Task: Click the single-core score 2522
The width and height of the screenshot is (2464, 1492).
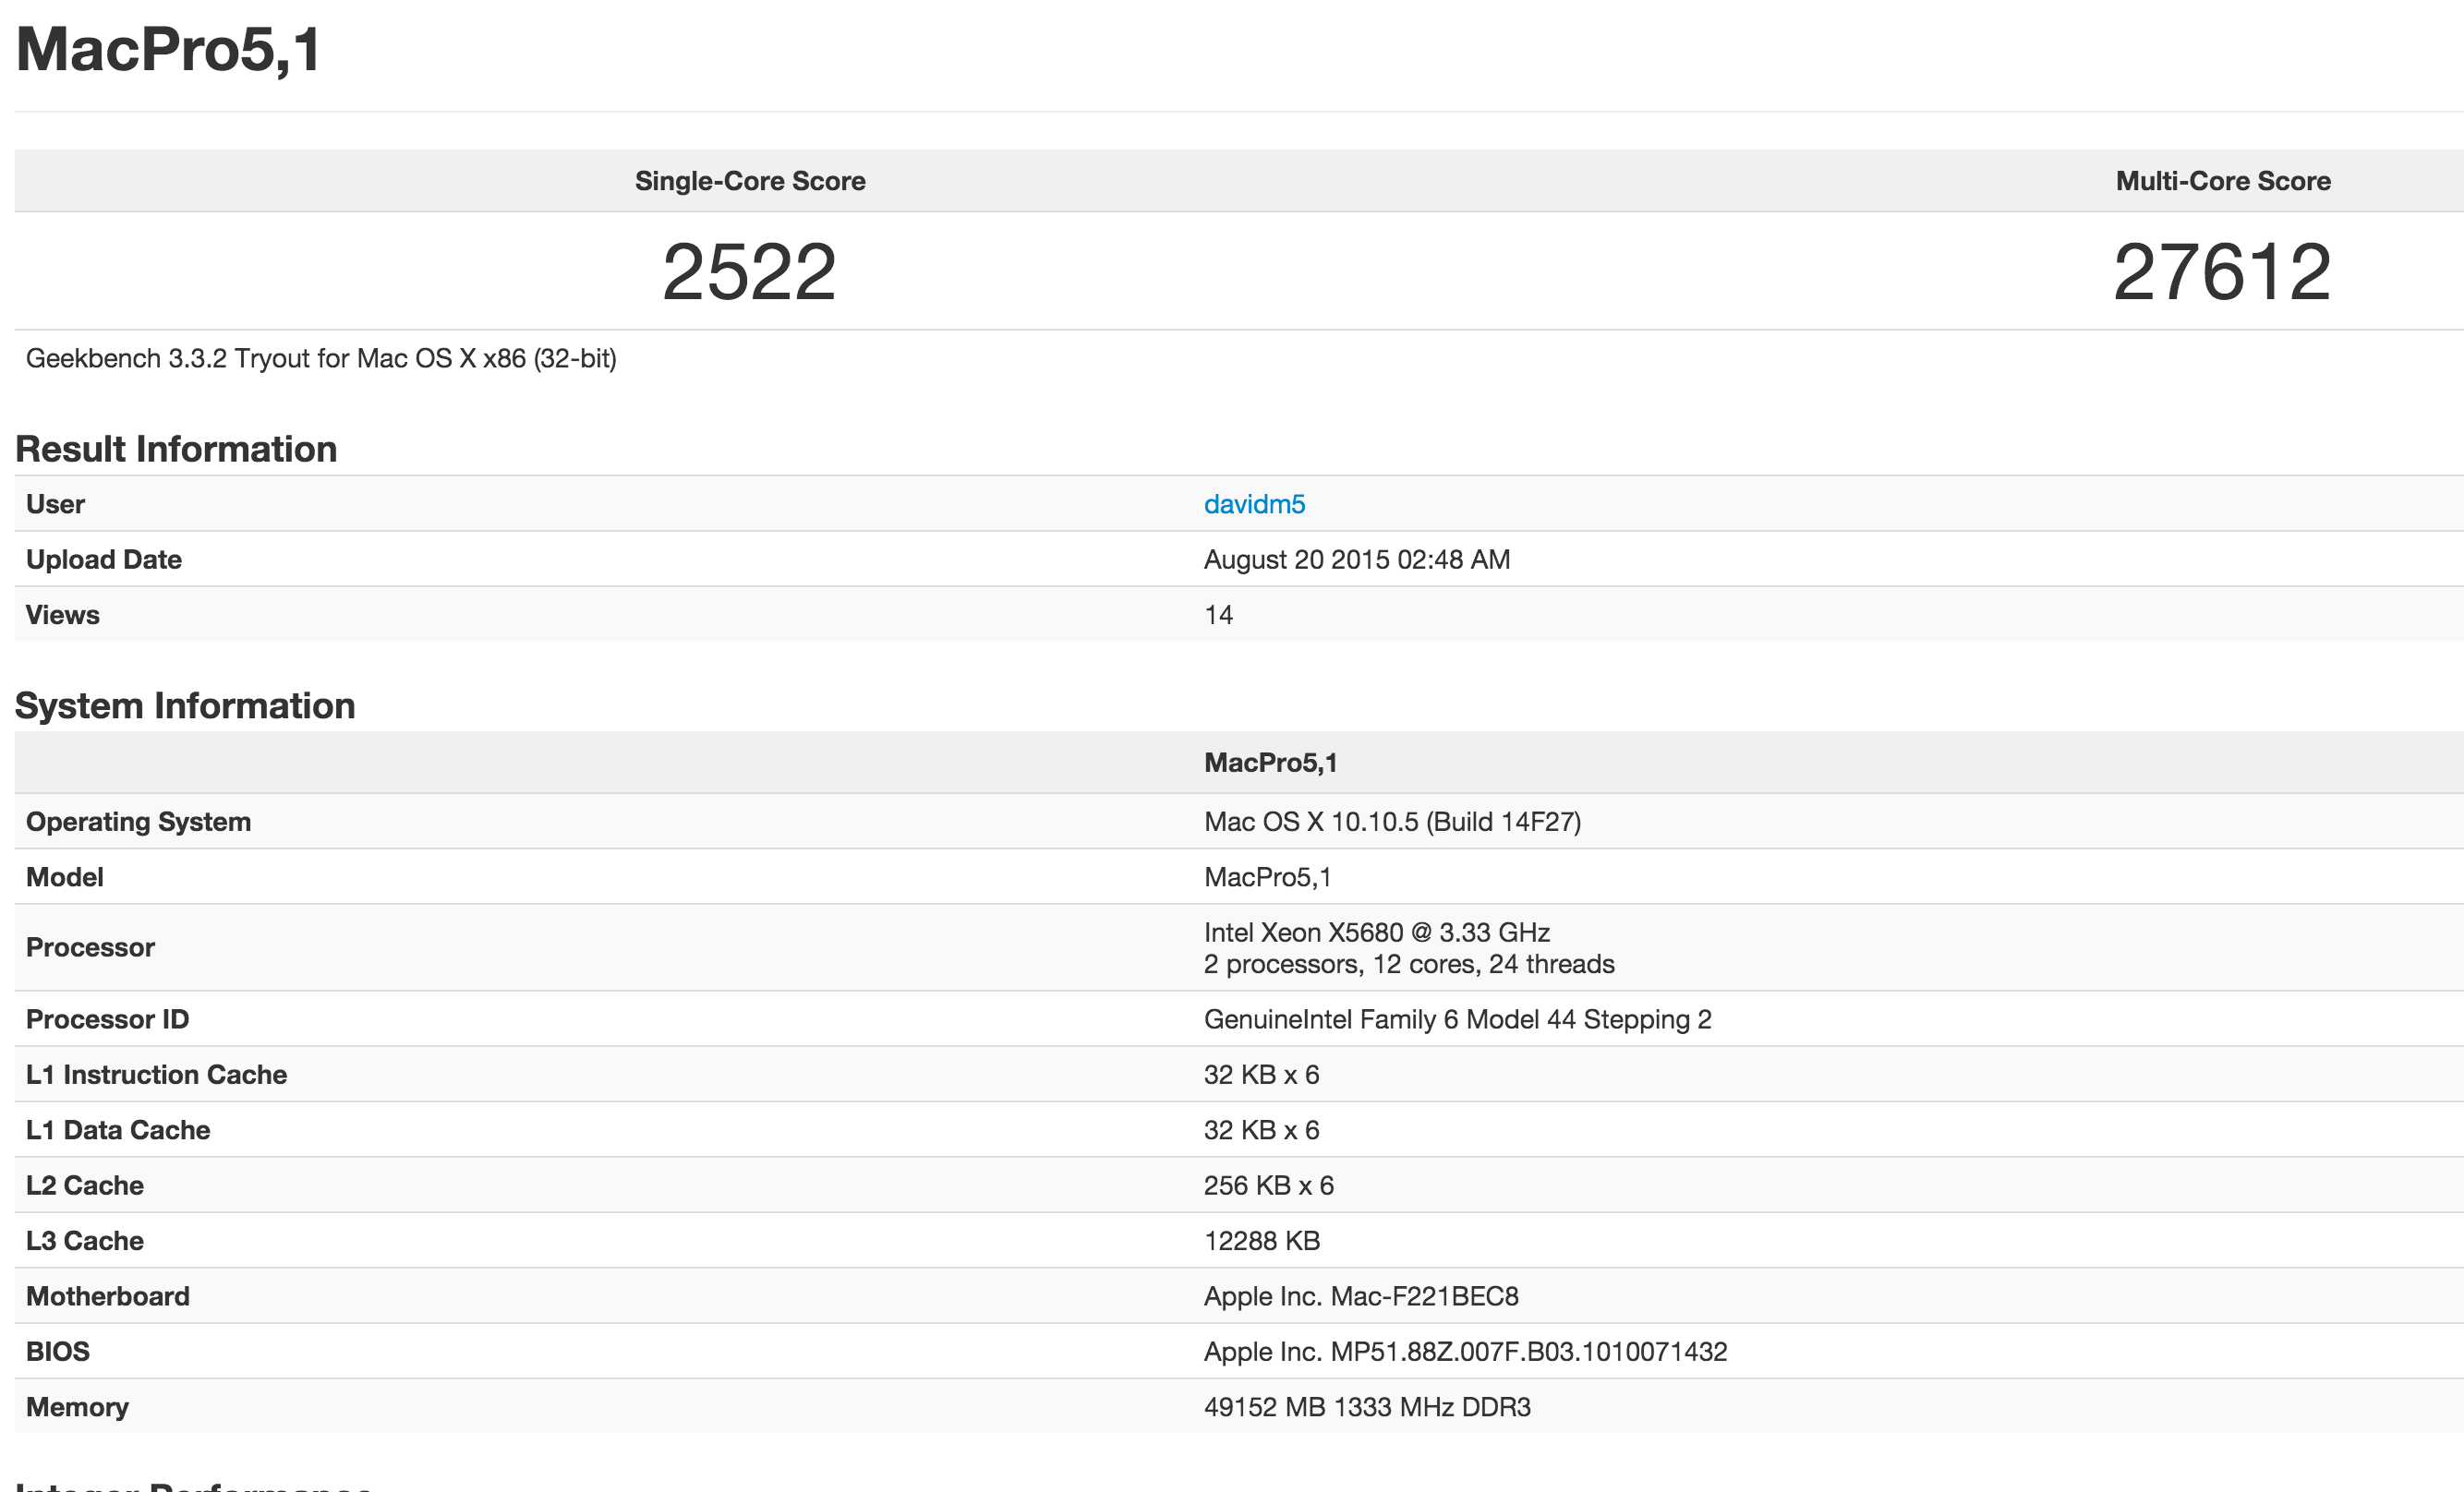Action: pyautogui.click(x=749, y=272)
